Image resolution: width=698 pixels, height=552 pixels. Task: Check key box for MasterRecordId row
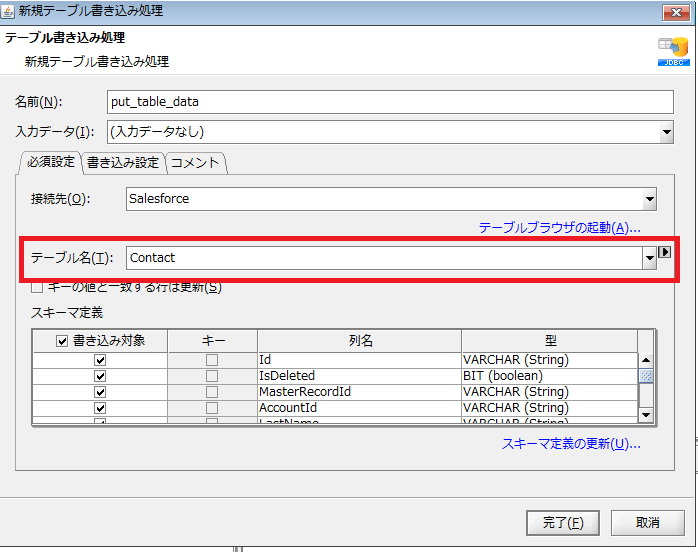212,392
